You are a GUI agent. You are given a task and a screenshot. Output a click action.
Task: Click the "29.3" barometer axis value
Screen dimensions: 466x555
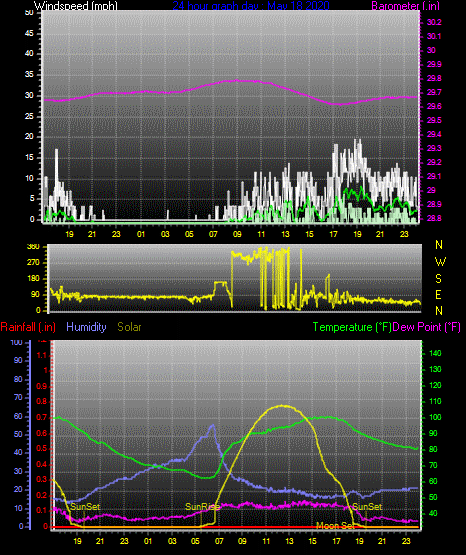click(x=434, y=148)
